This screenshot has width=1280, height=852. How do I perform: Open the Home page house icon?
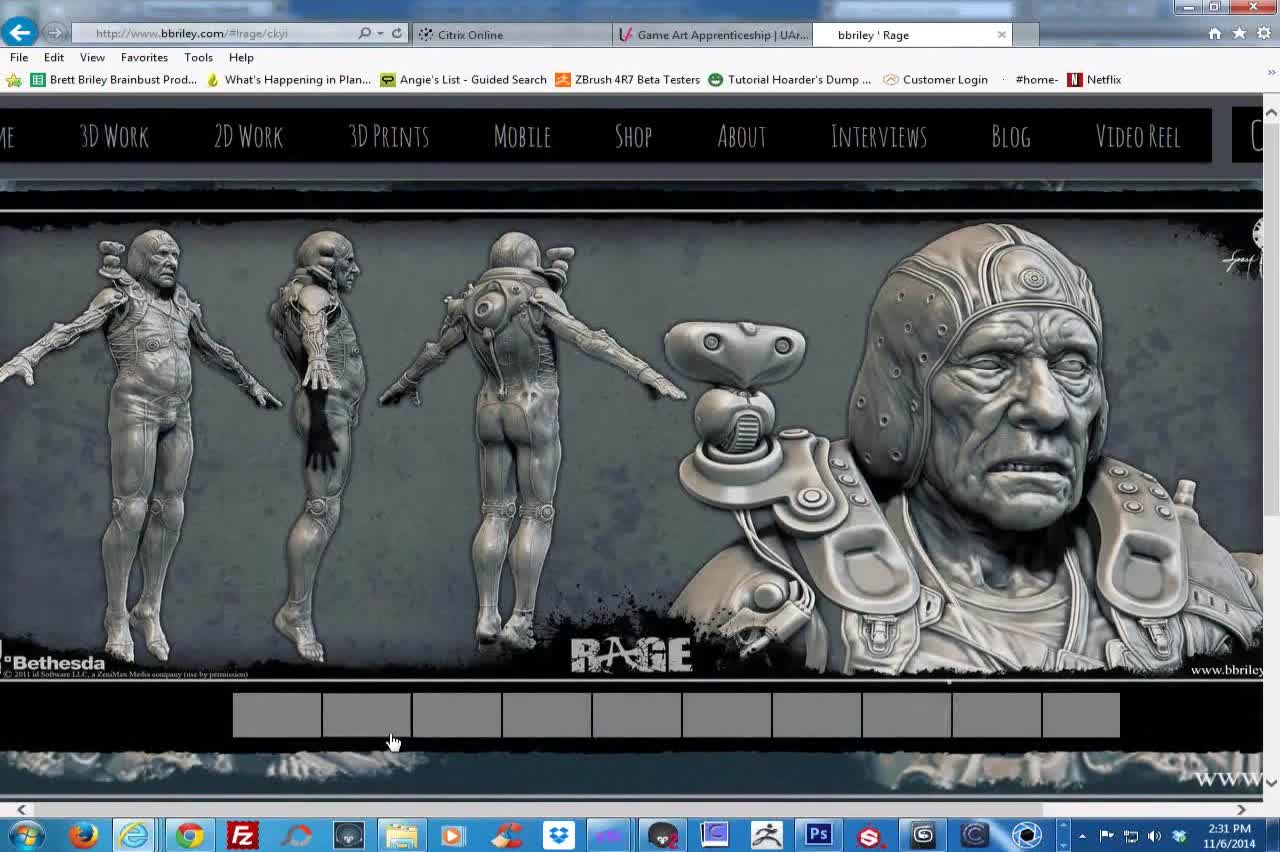coord(1215,33)
